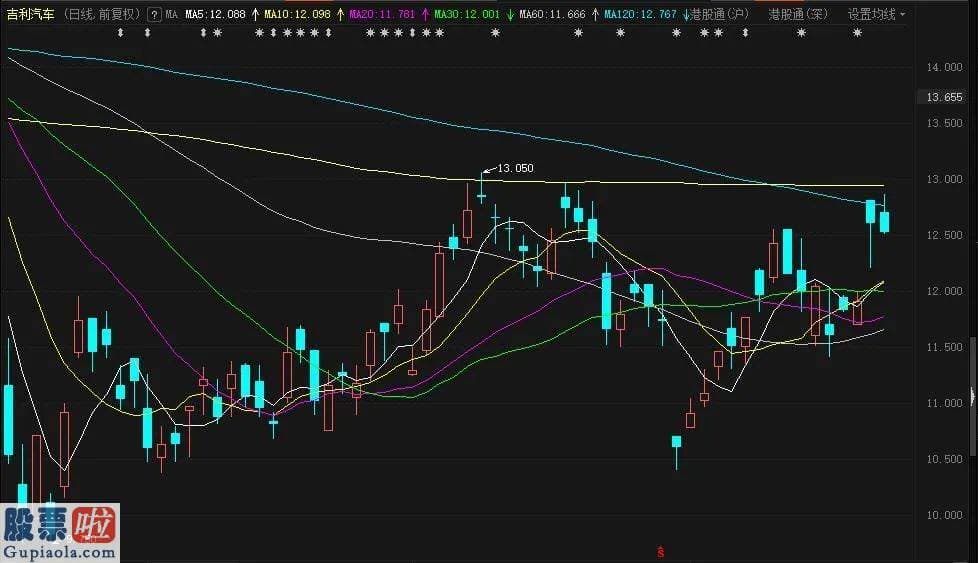Expand the 设置均线 dropdown
This screenshot has height=563, width=978.
(x=876, y=14)
